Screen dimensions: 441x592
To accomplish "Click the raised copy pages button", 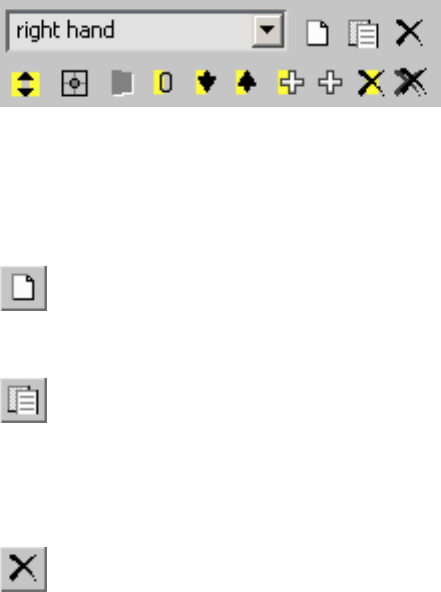I will (x=24, y=400).
